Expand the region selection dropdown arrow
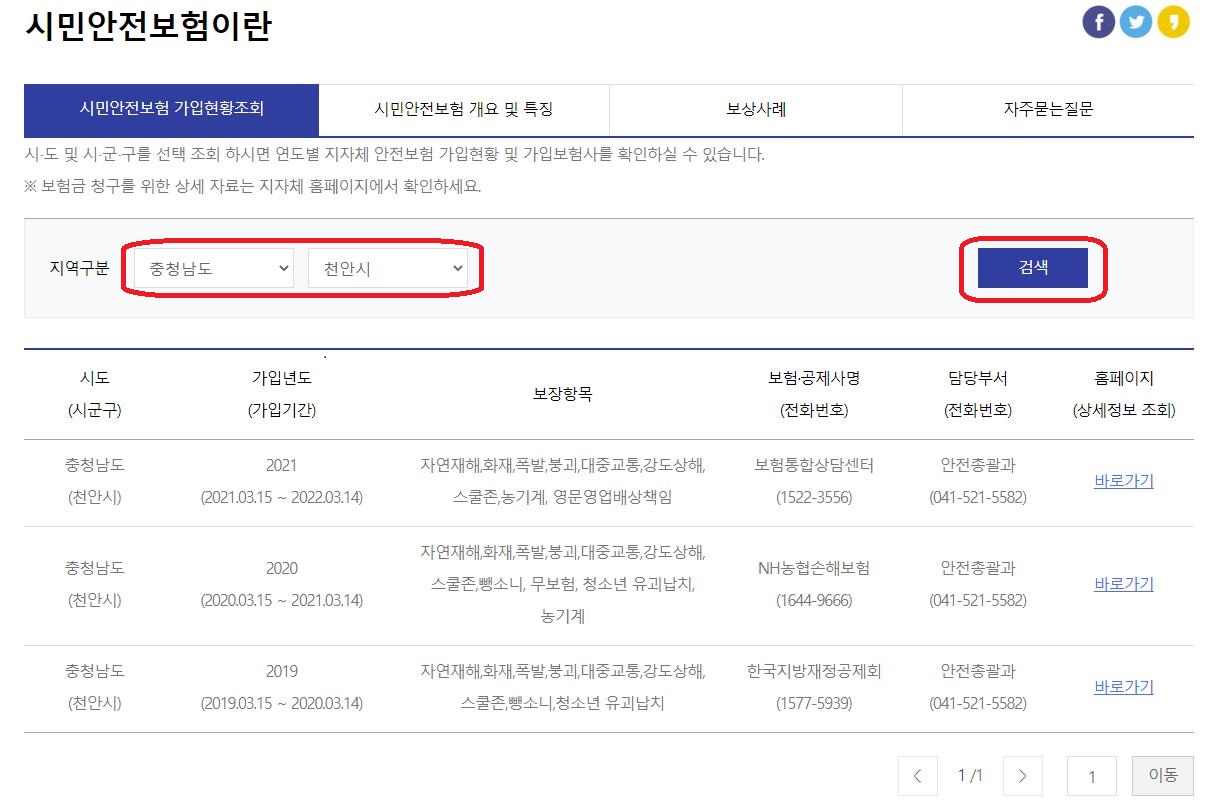 (283, 268)
